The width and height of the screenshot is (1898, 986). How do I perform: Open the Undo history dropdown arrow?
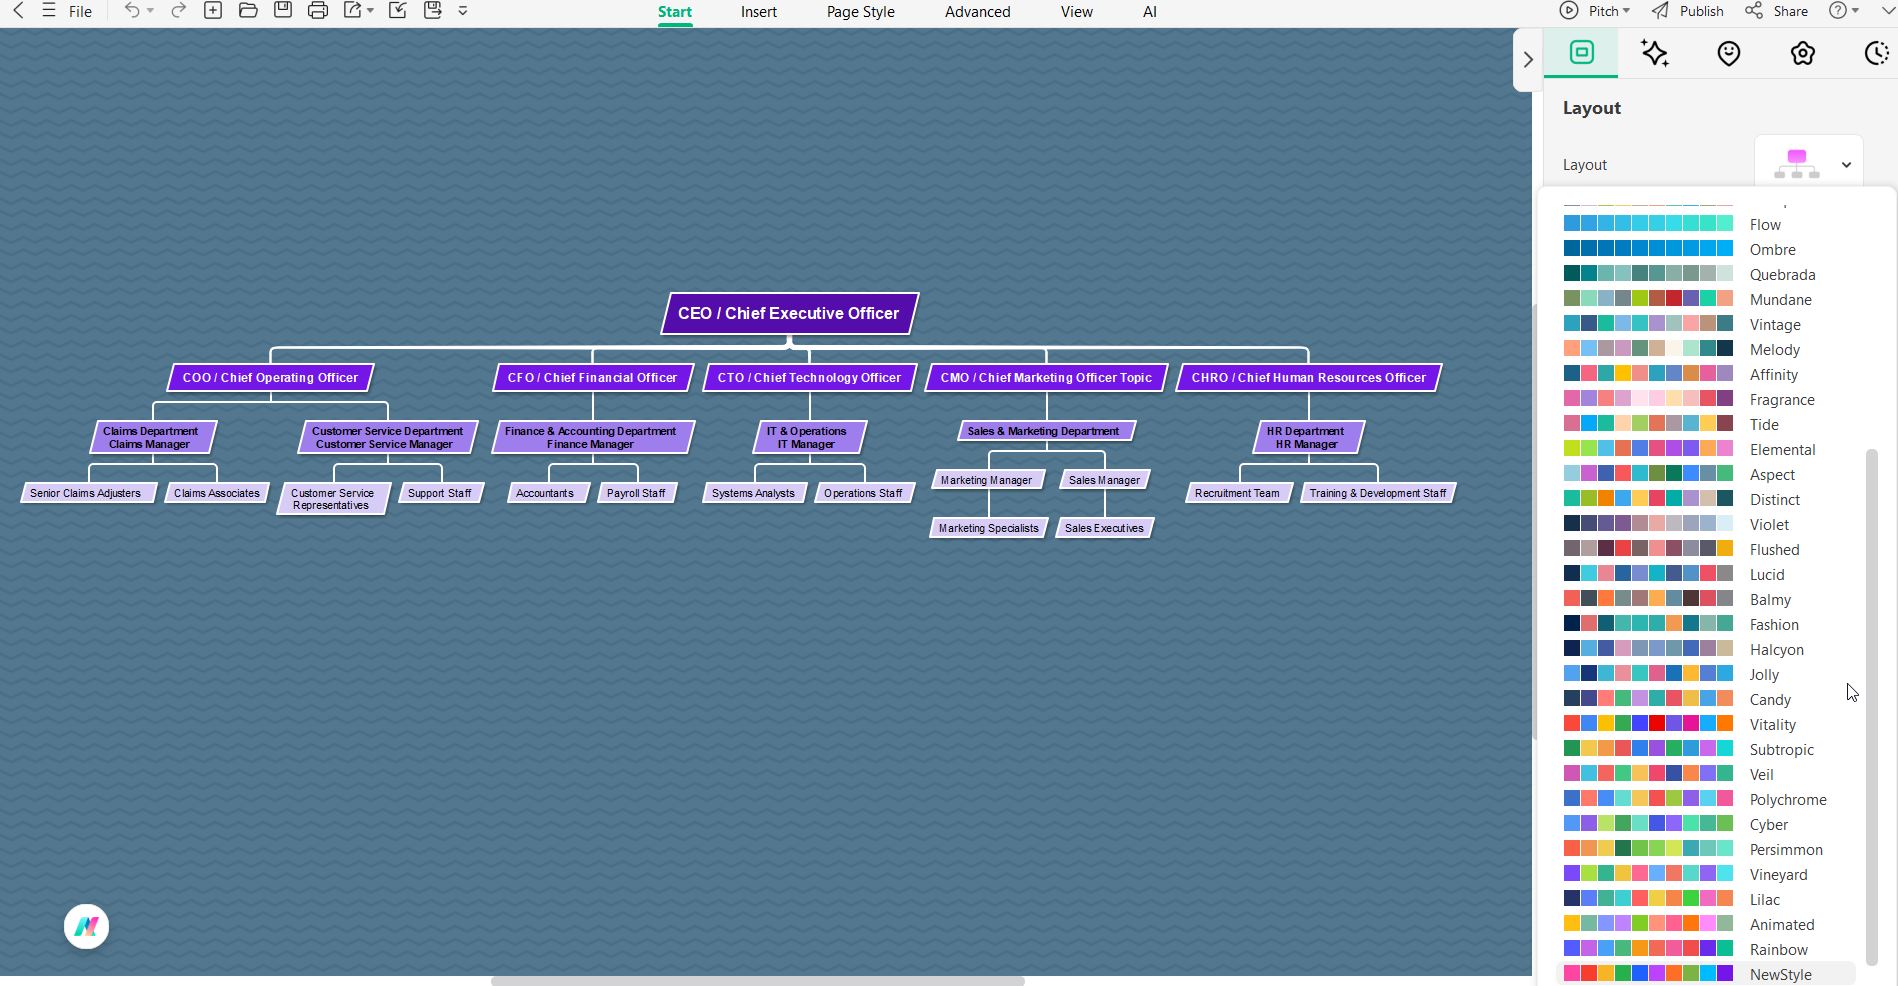pyautogui.click(x=150, y=11)
